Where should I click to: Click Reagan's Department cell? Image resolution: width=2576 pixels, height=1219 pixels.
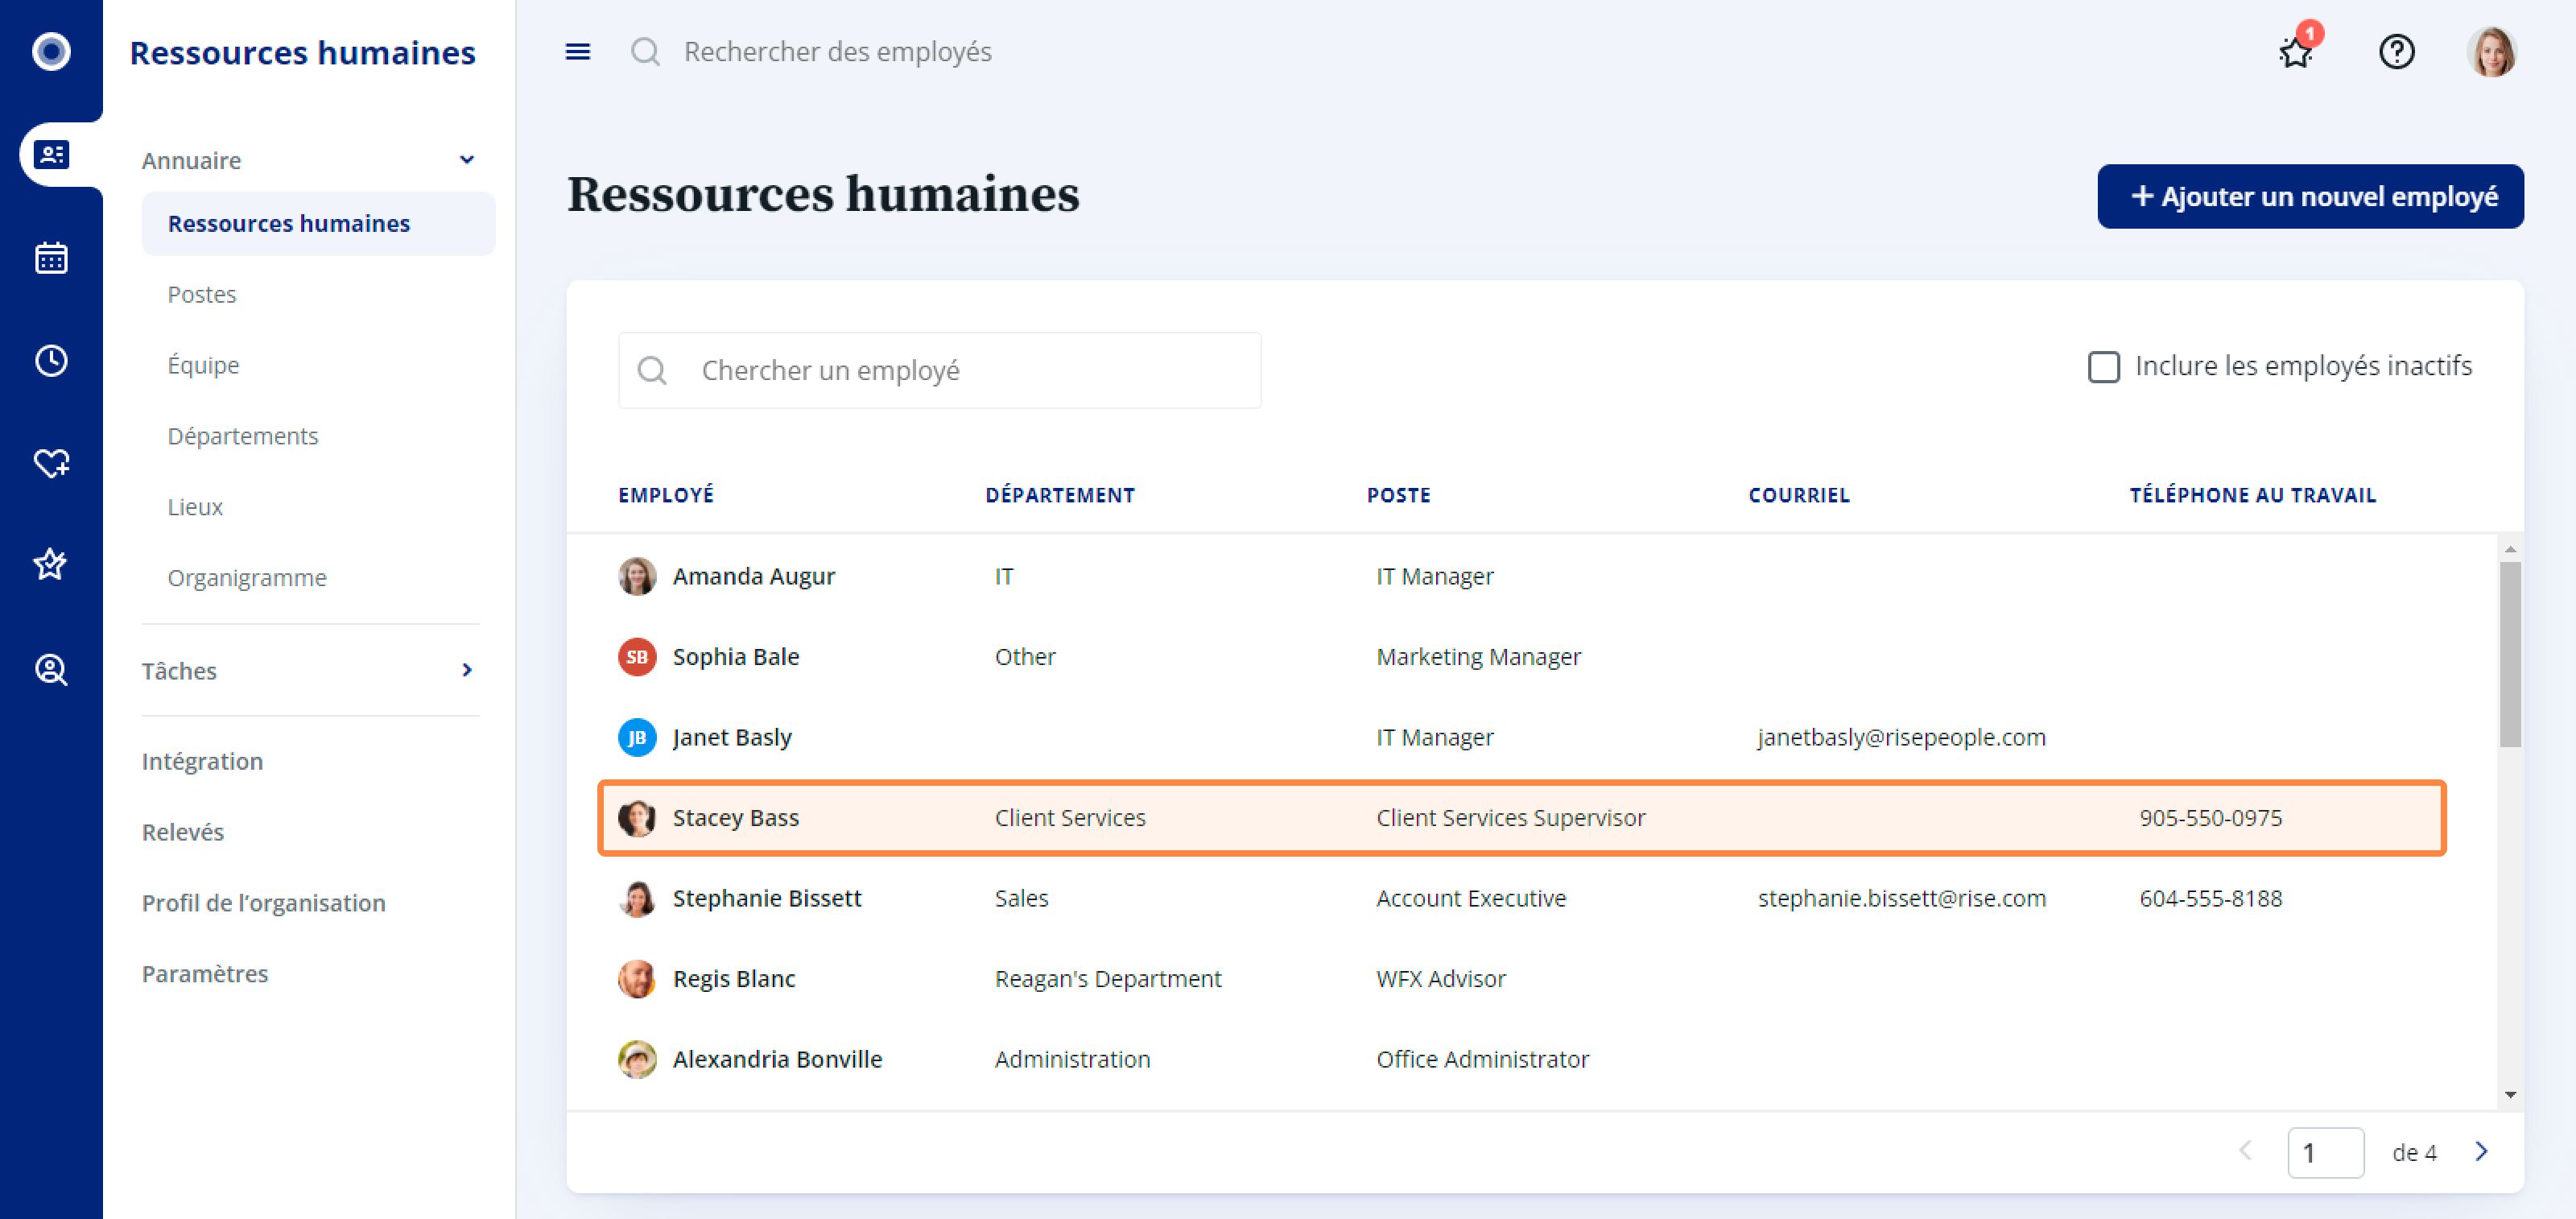coord(1107,979)
